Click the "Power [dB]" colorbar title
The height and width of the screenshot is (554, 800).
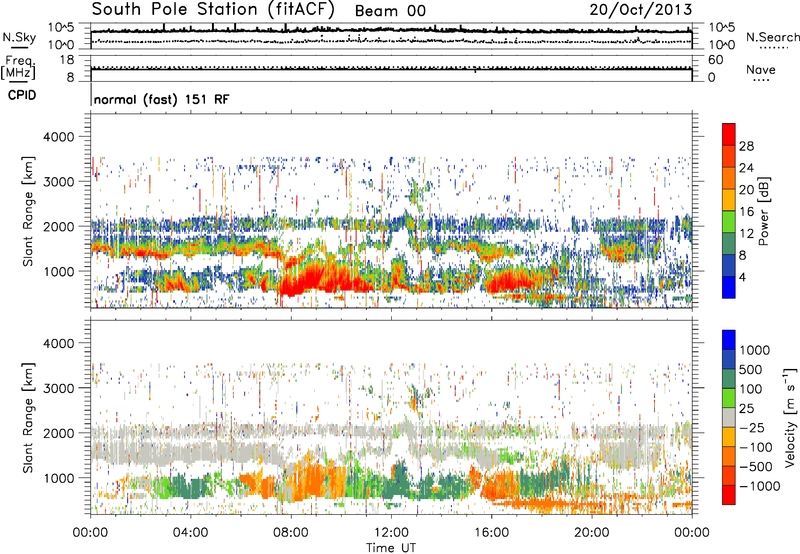(764, 211)
